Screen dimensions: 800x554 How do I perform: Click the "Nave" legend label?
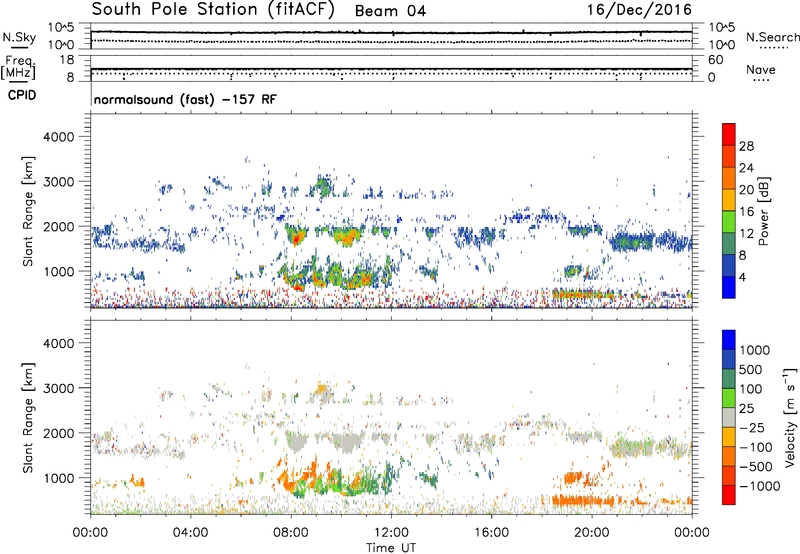761,70
